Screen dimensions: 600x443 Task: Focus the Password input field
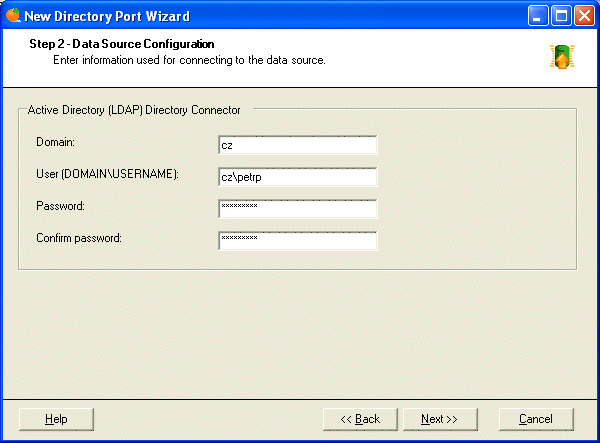(x=298, y=209)
